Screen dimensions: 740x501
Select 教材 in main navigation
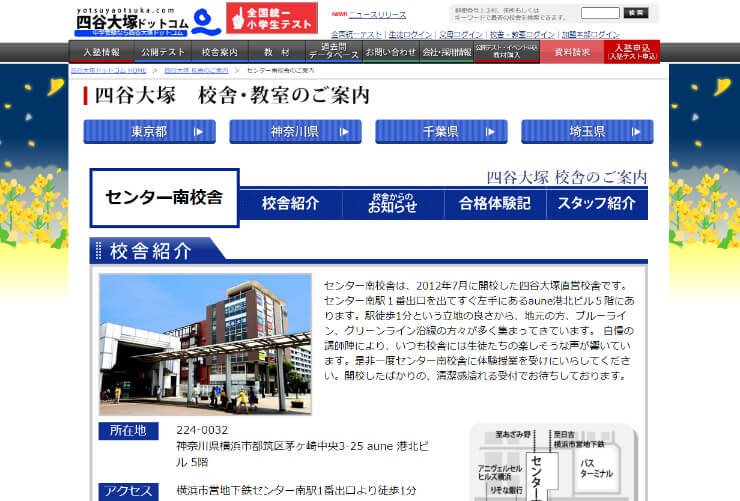coord(277,52)
